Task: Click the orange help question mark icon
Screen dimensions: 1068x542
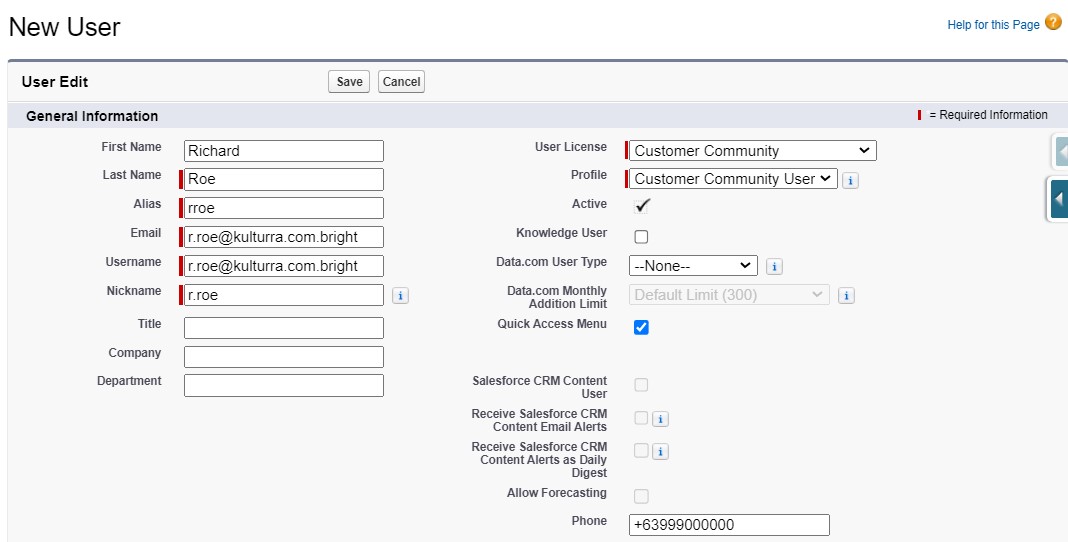Action: 1053,23
